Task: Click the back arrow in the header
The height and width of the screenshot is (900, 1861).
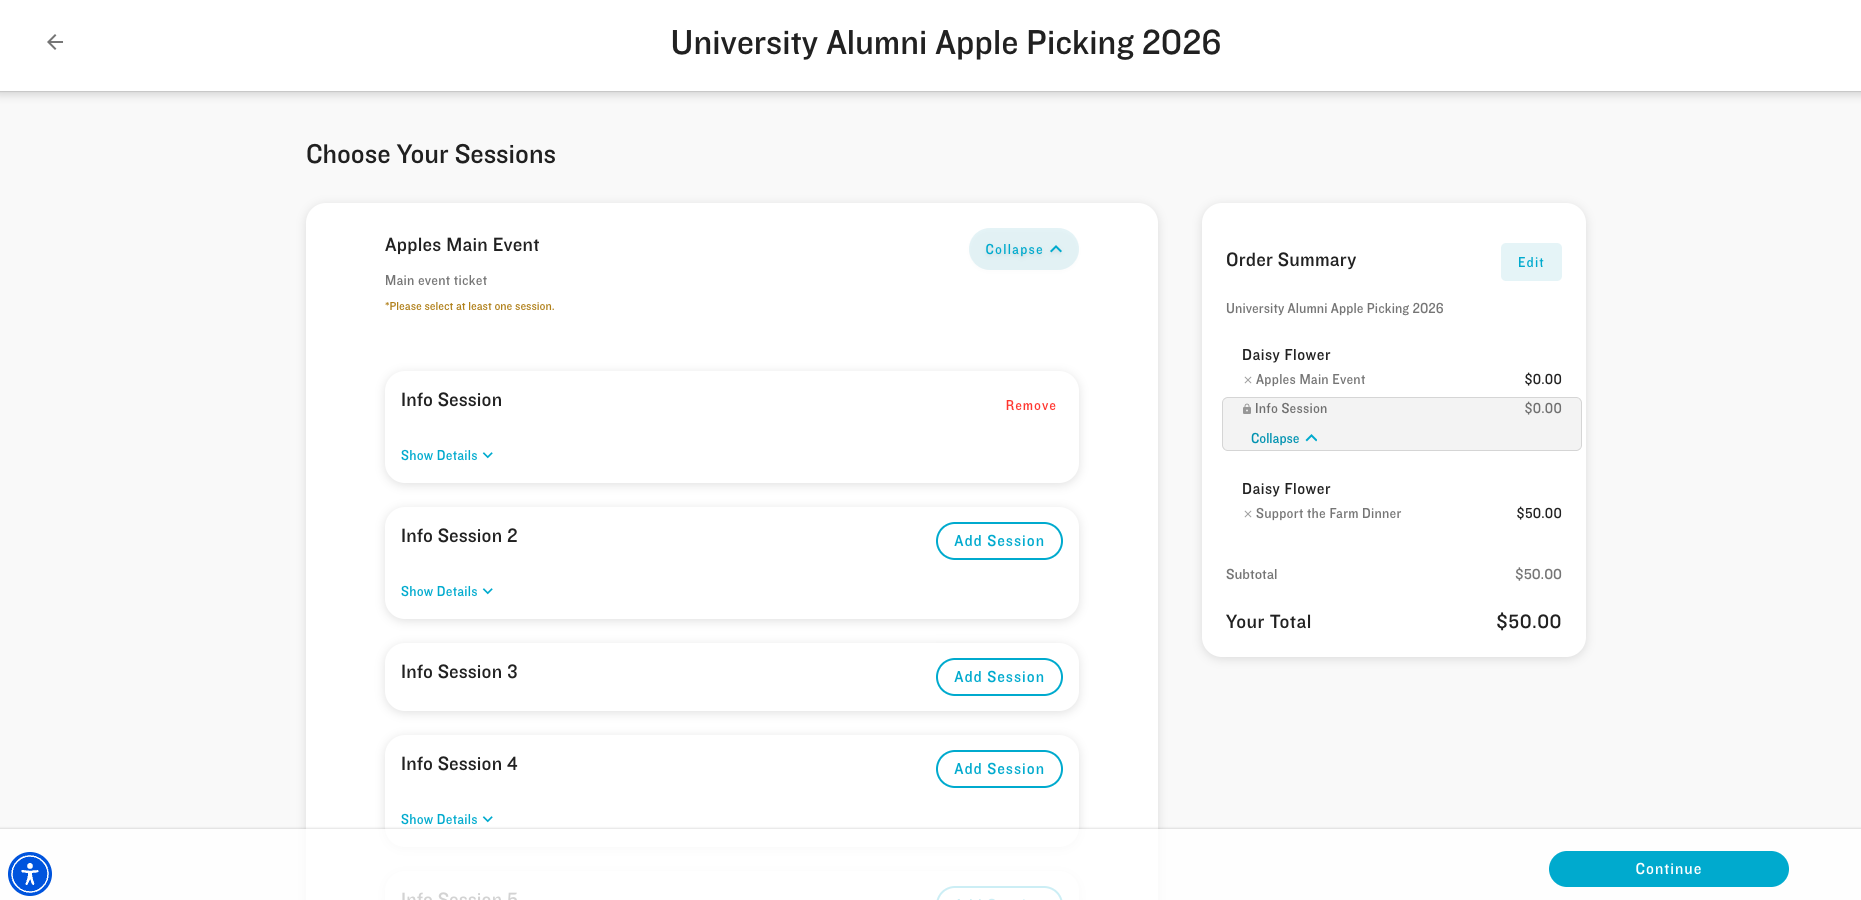Action: tap(55, 41)
